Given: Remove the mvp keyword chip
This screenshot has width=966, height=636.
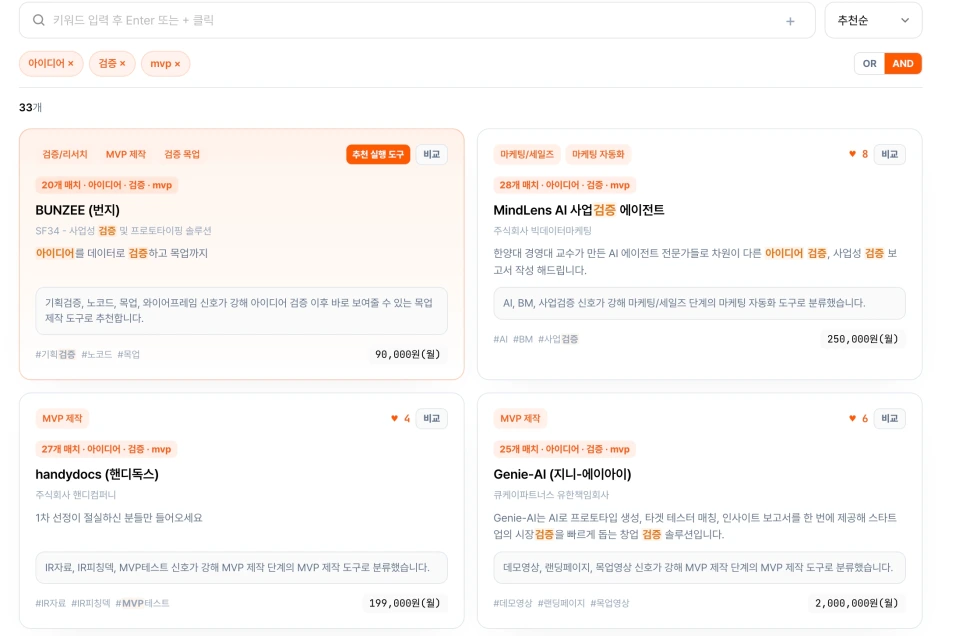Looking at the screenshot, I should click(177, 64).
